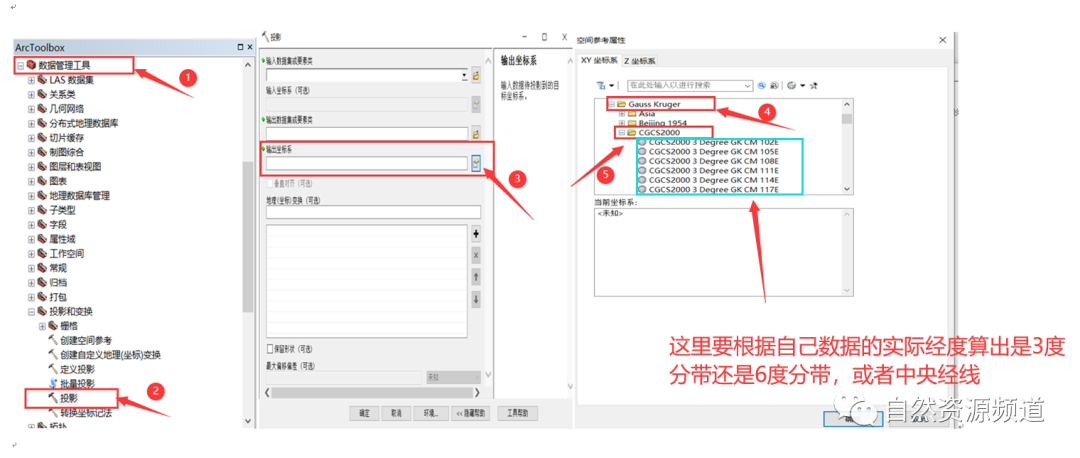Toggle the 保留形状 checkbox
The width and height of the screenshot is (1080, 458).
click(x=270, y=349)
